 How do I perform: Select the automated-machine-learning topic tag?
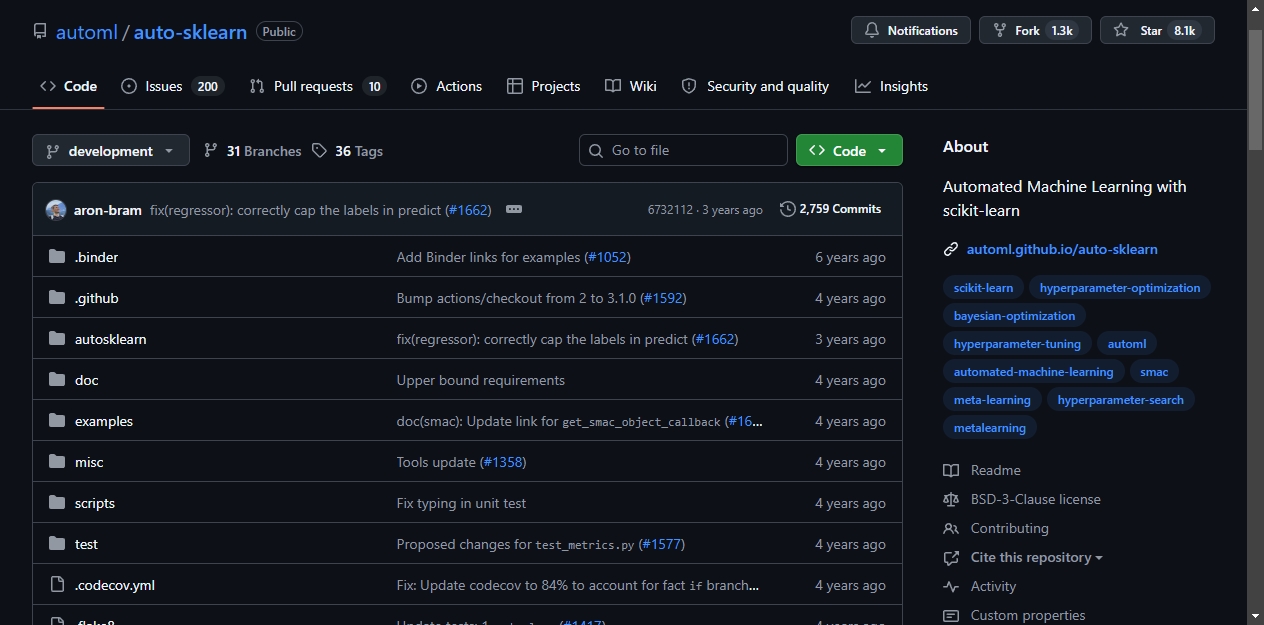1033,372
